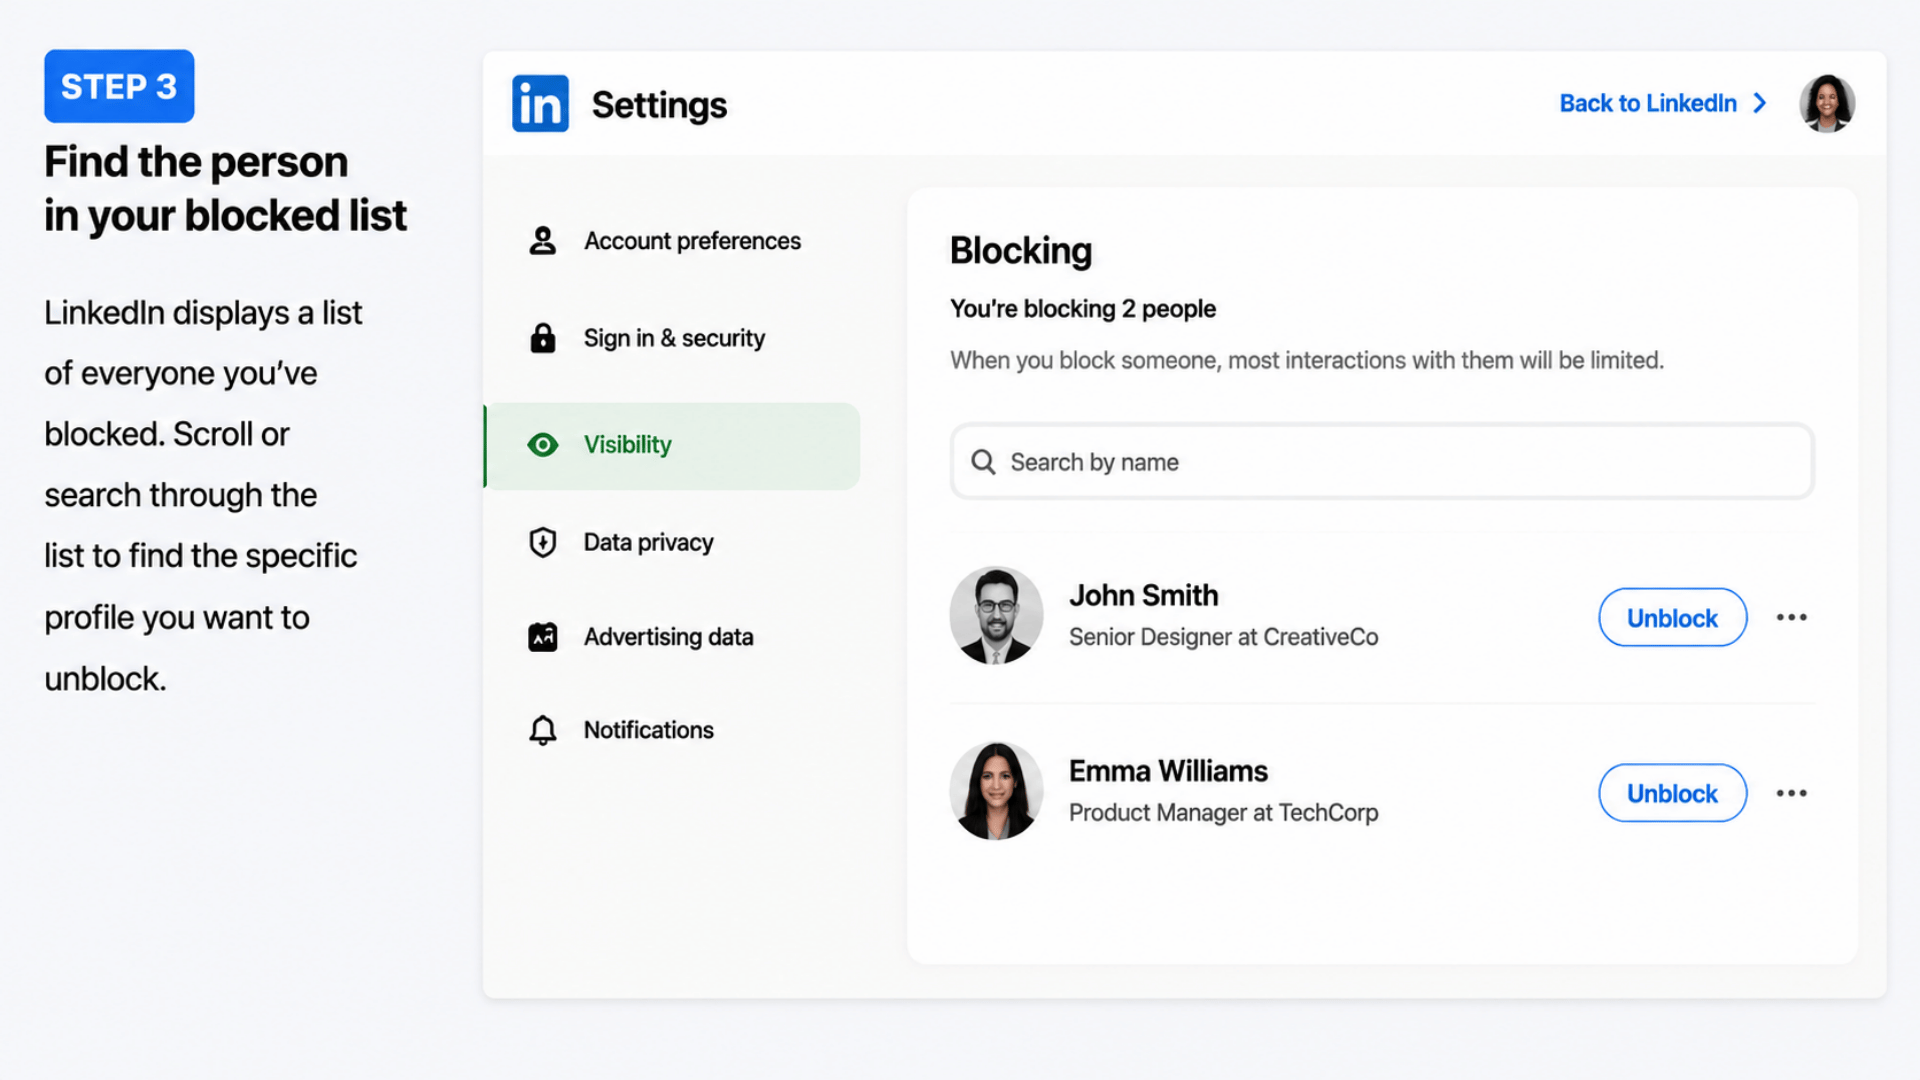
Task: Open more options for John Smith
Action: click(1791, 618)
